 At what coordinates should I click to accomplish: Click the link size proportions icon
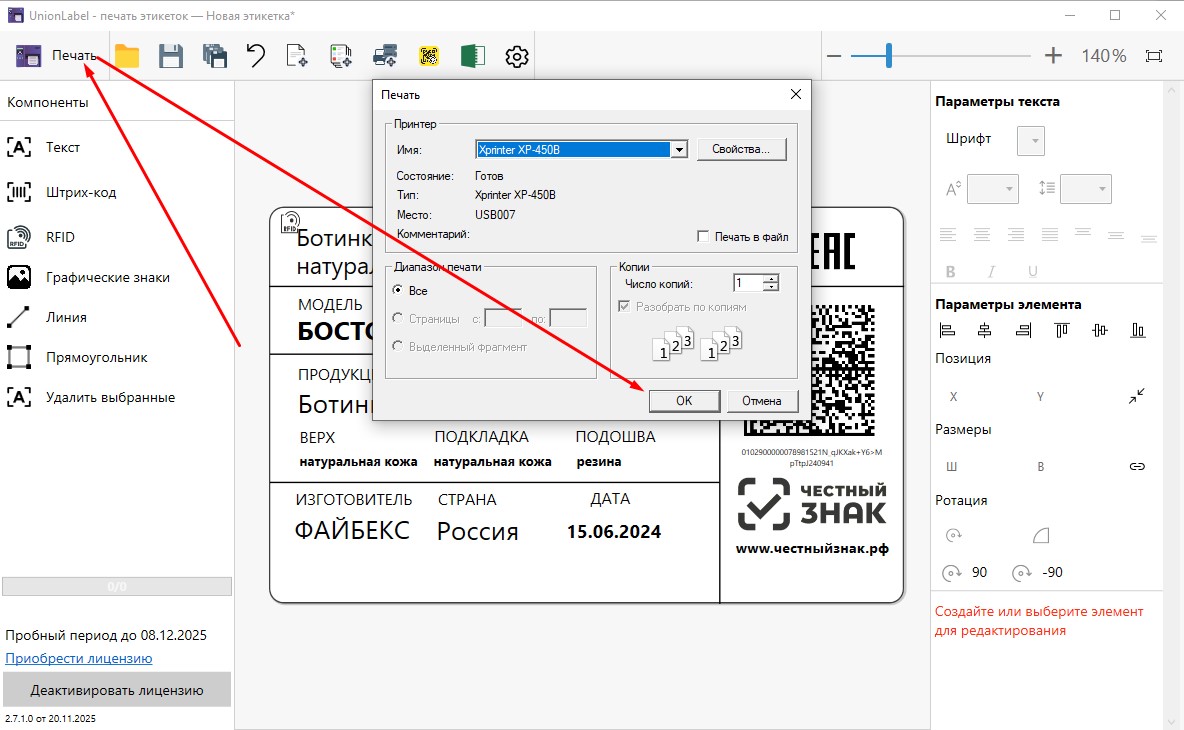[1137, 466]
